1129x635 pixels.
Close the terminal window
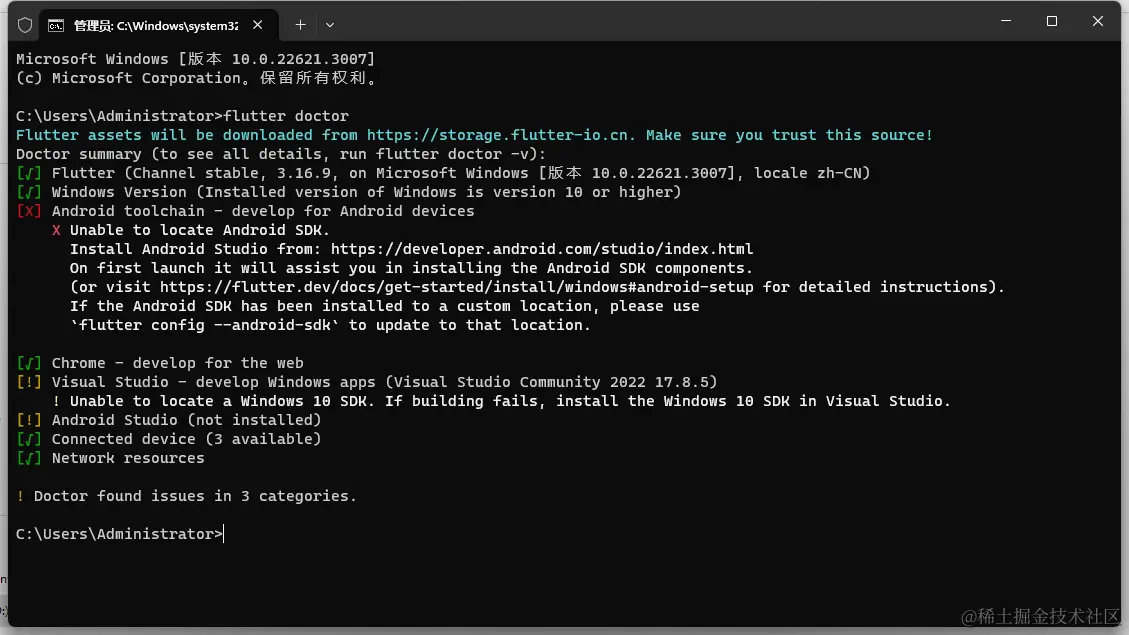pyautogui.click(x=1098, y=21)
